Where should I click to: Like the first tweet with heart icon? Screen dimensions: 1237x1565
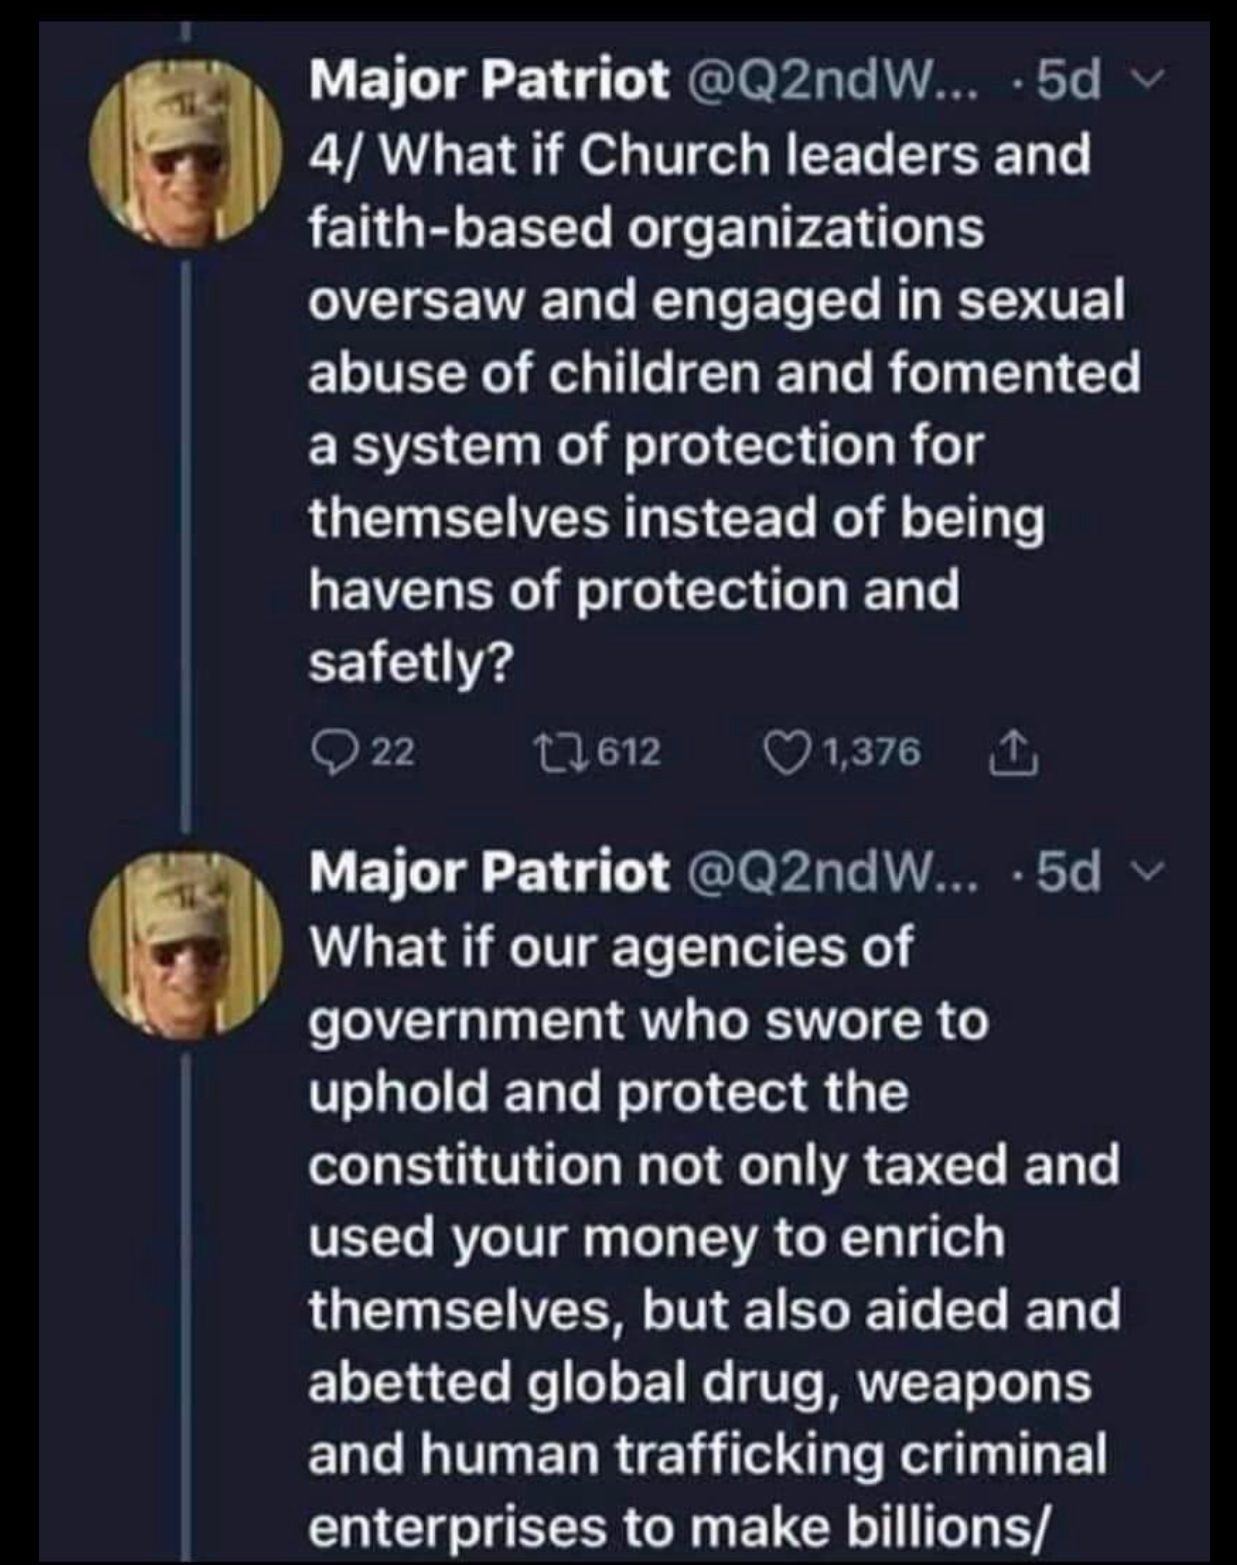click(x=786, y=751)
